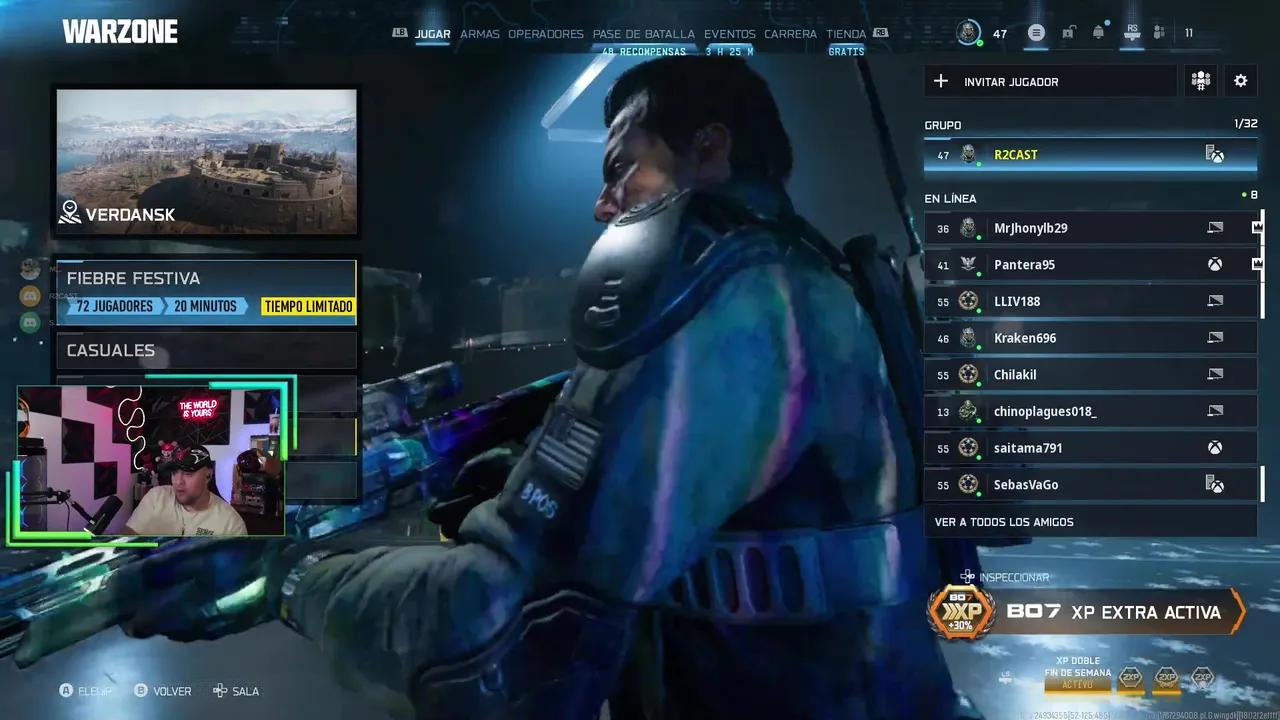Click the PC platform icon for Kraken696
1280x720 pixels.
coord(1215,338)
